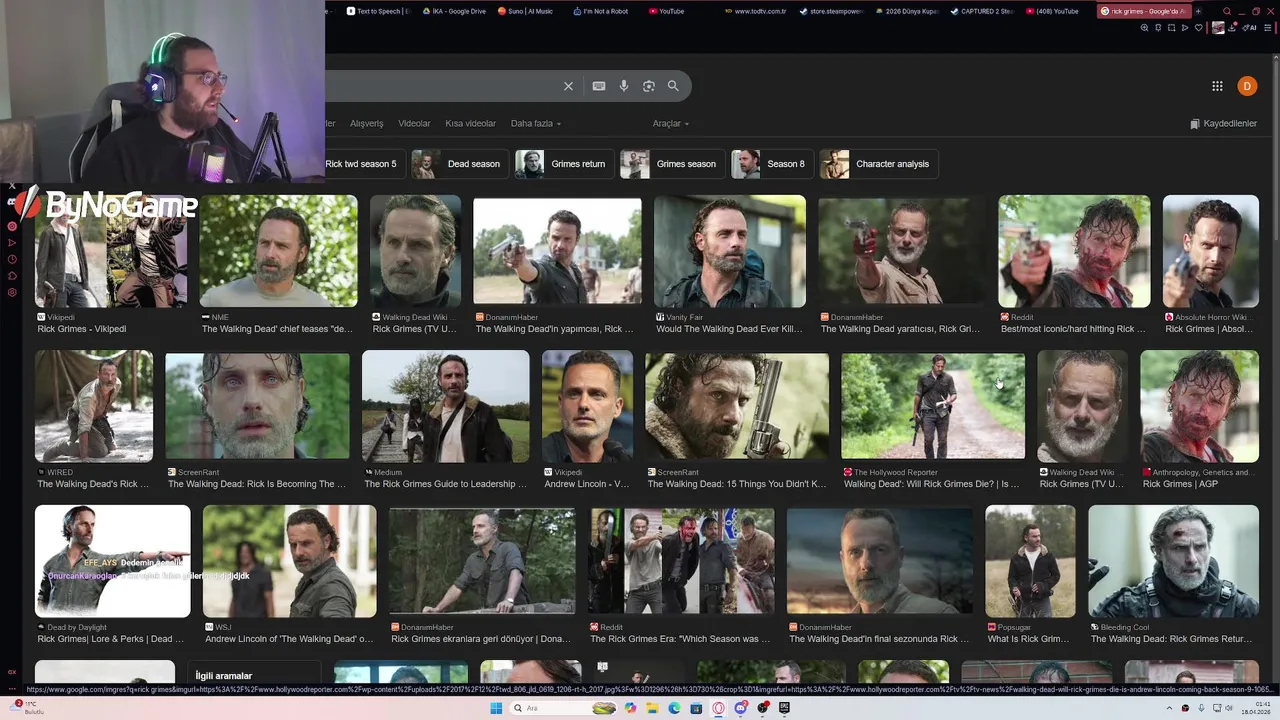
Task: Open the Hollywood Reporter image result
Action: point(933,405)
